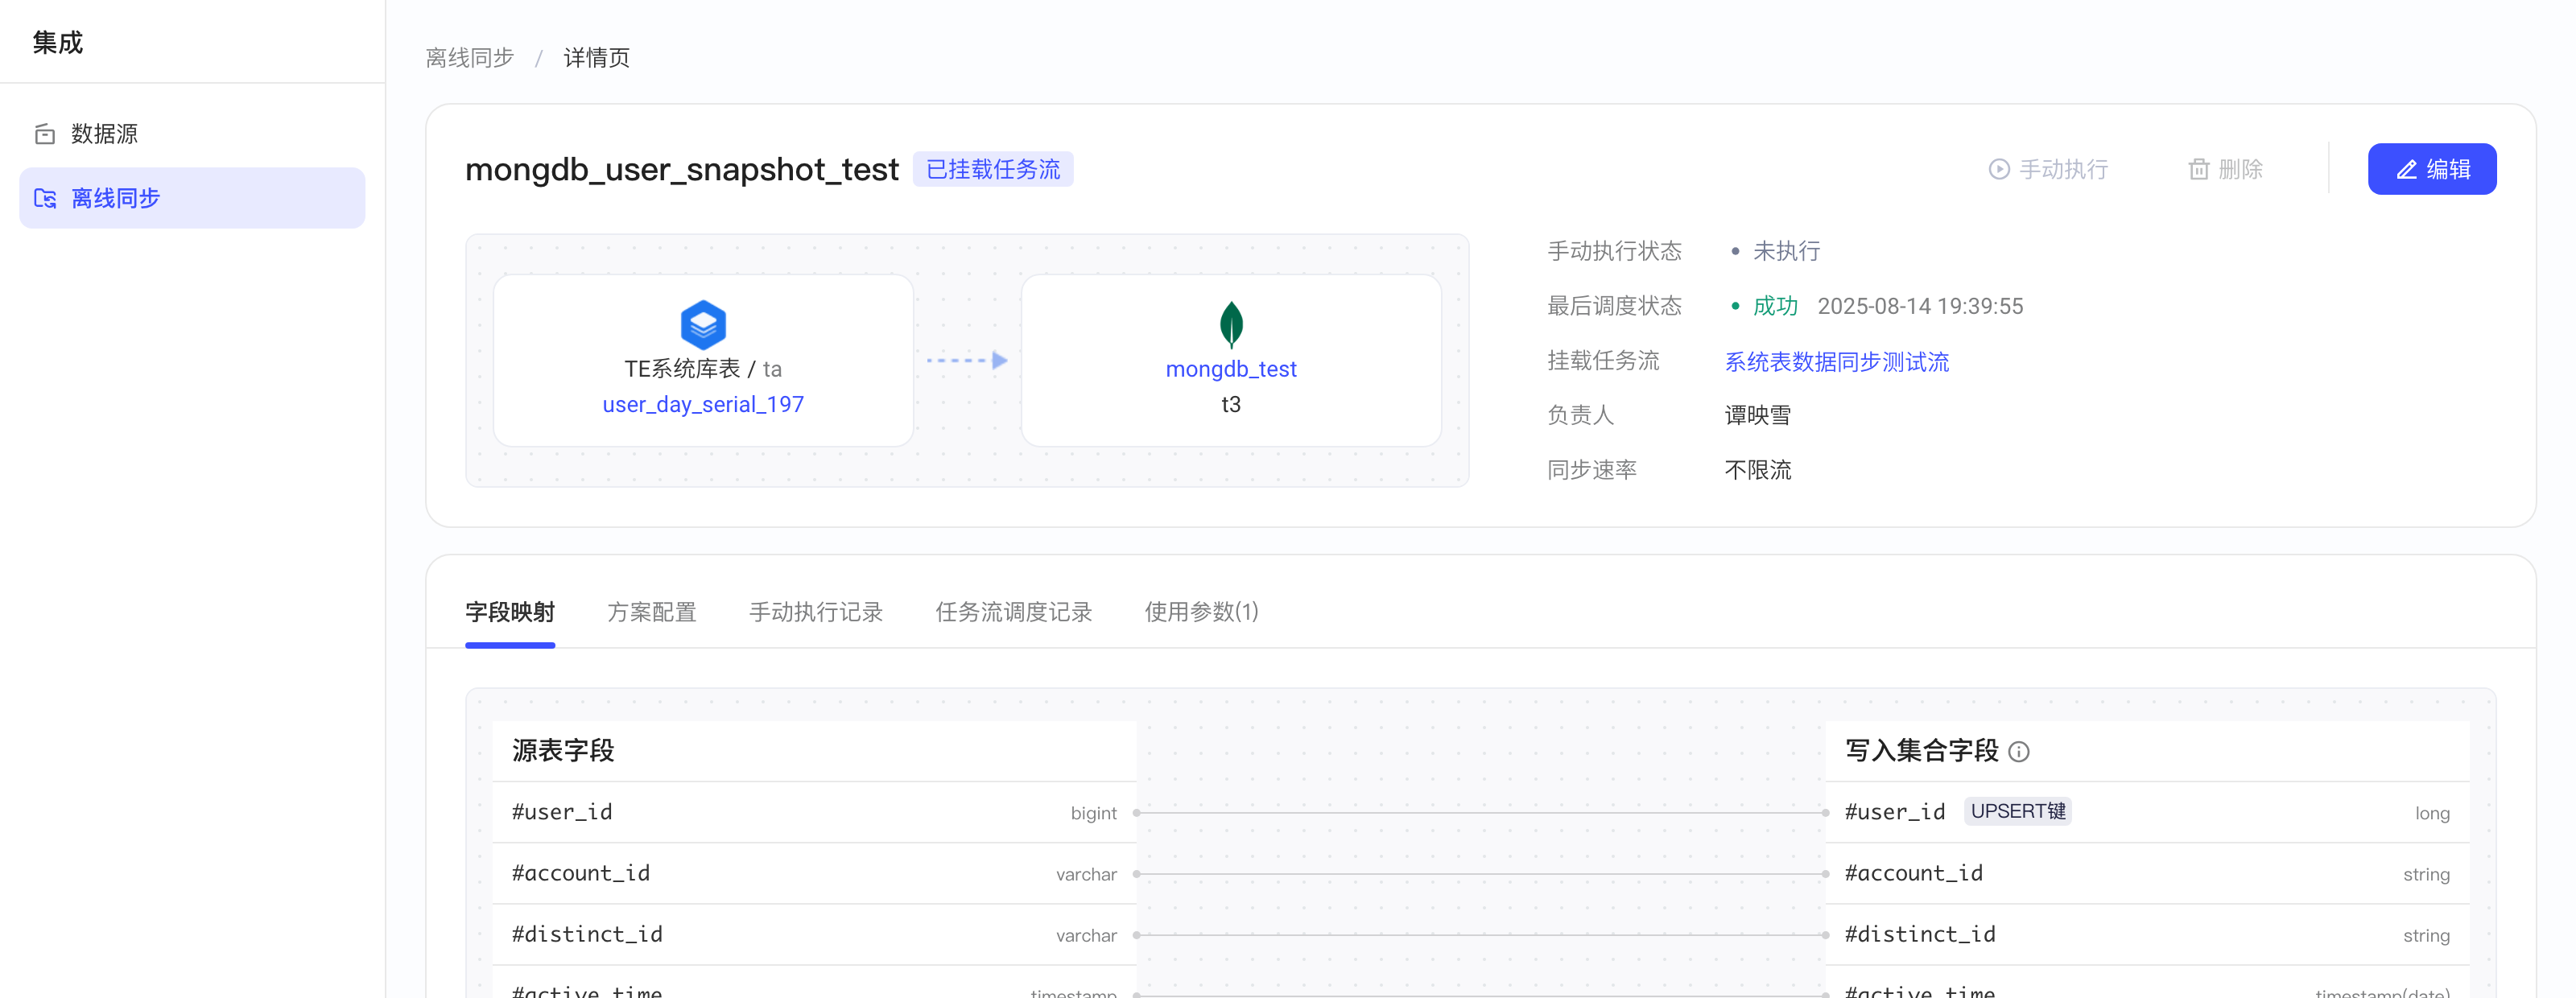The image size is (2576, 998).
Task: Click the t3 collection name
Action: click(x=1231, y=404)
